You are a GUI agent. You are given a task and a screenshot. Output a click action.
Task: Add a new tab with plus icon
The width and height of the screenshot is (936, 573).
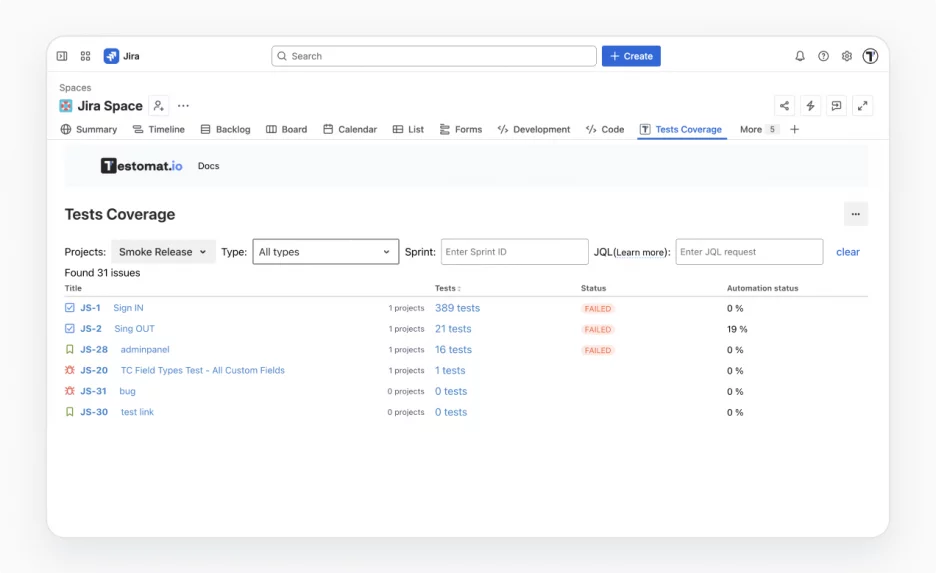click(x=795, y=130)
